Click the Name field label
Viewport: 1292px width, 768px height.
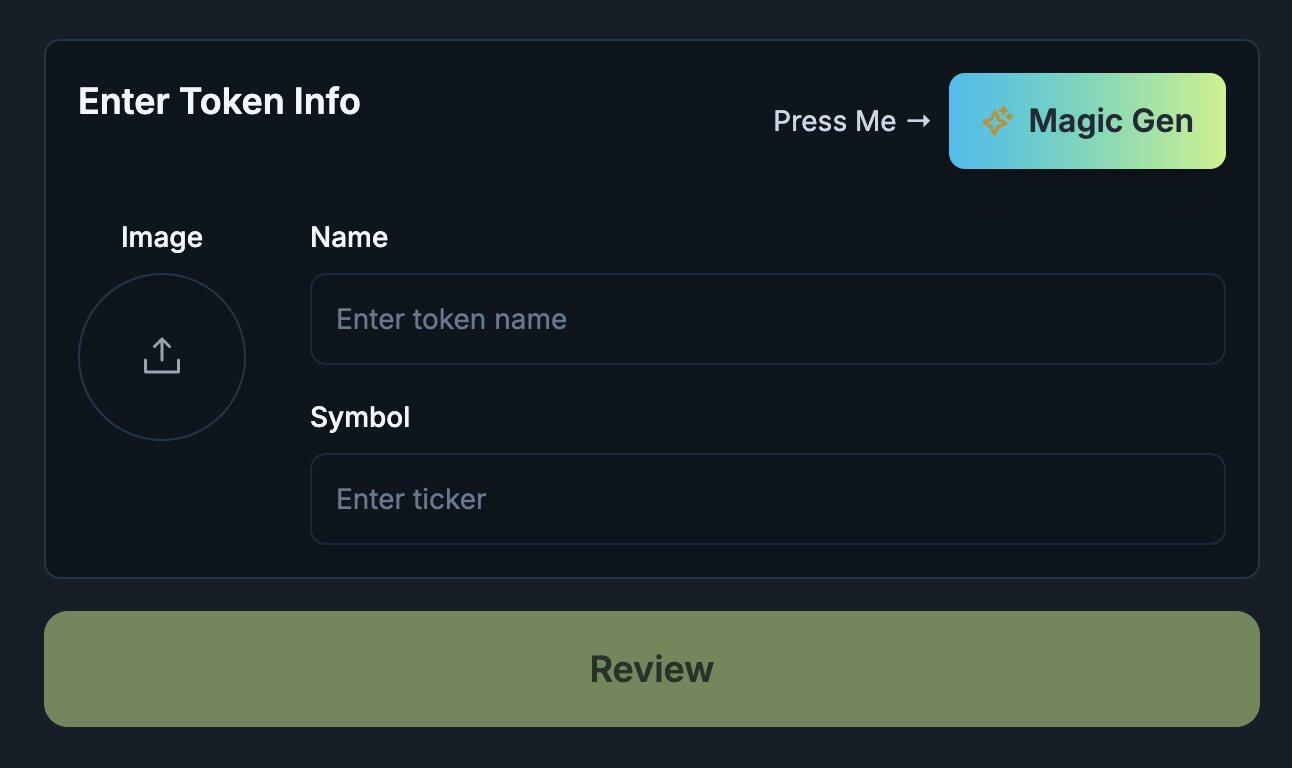click(349, 237)
